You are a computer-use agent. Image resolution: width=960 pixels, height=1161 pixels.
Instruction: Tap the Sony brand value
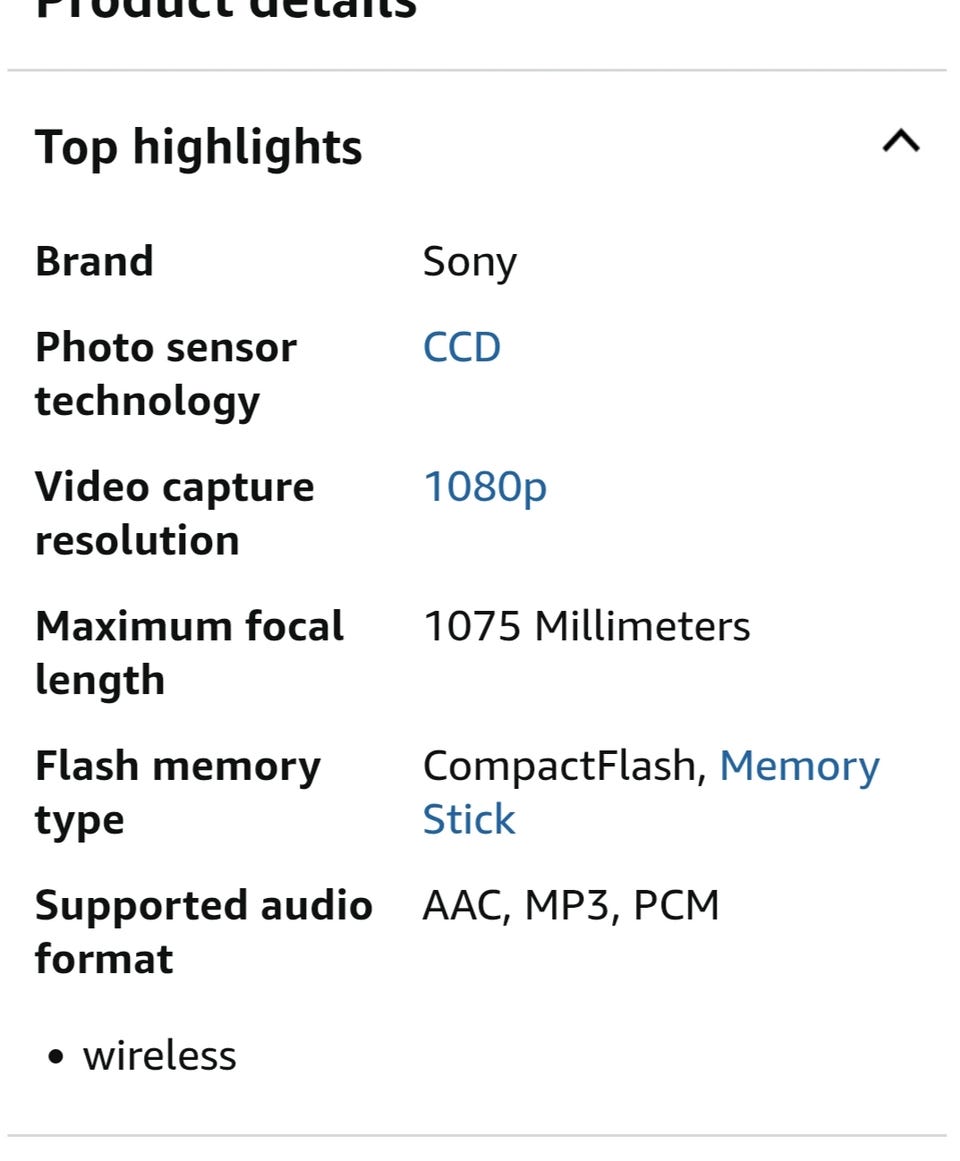click(469, 262)
